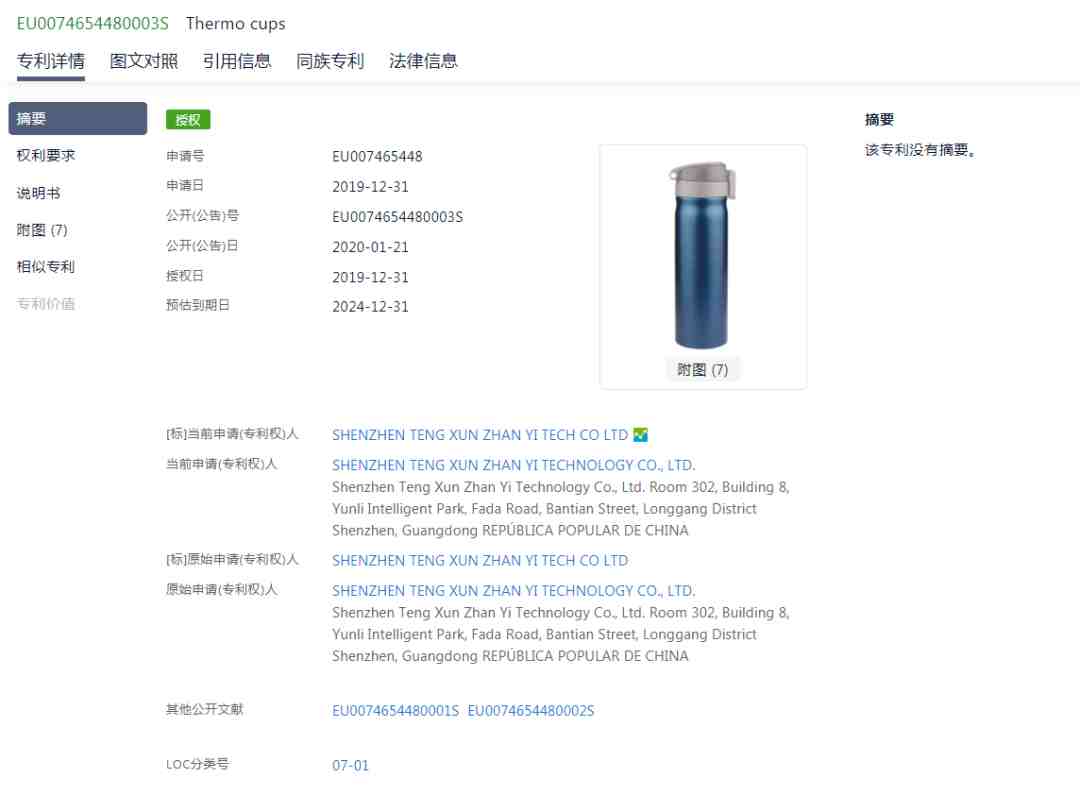Click publication number EU0074654480003S value
The height and width of the screenshot is (795, 1080).
point(397,217)
